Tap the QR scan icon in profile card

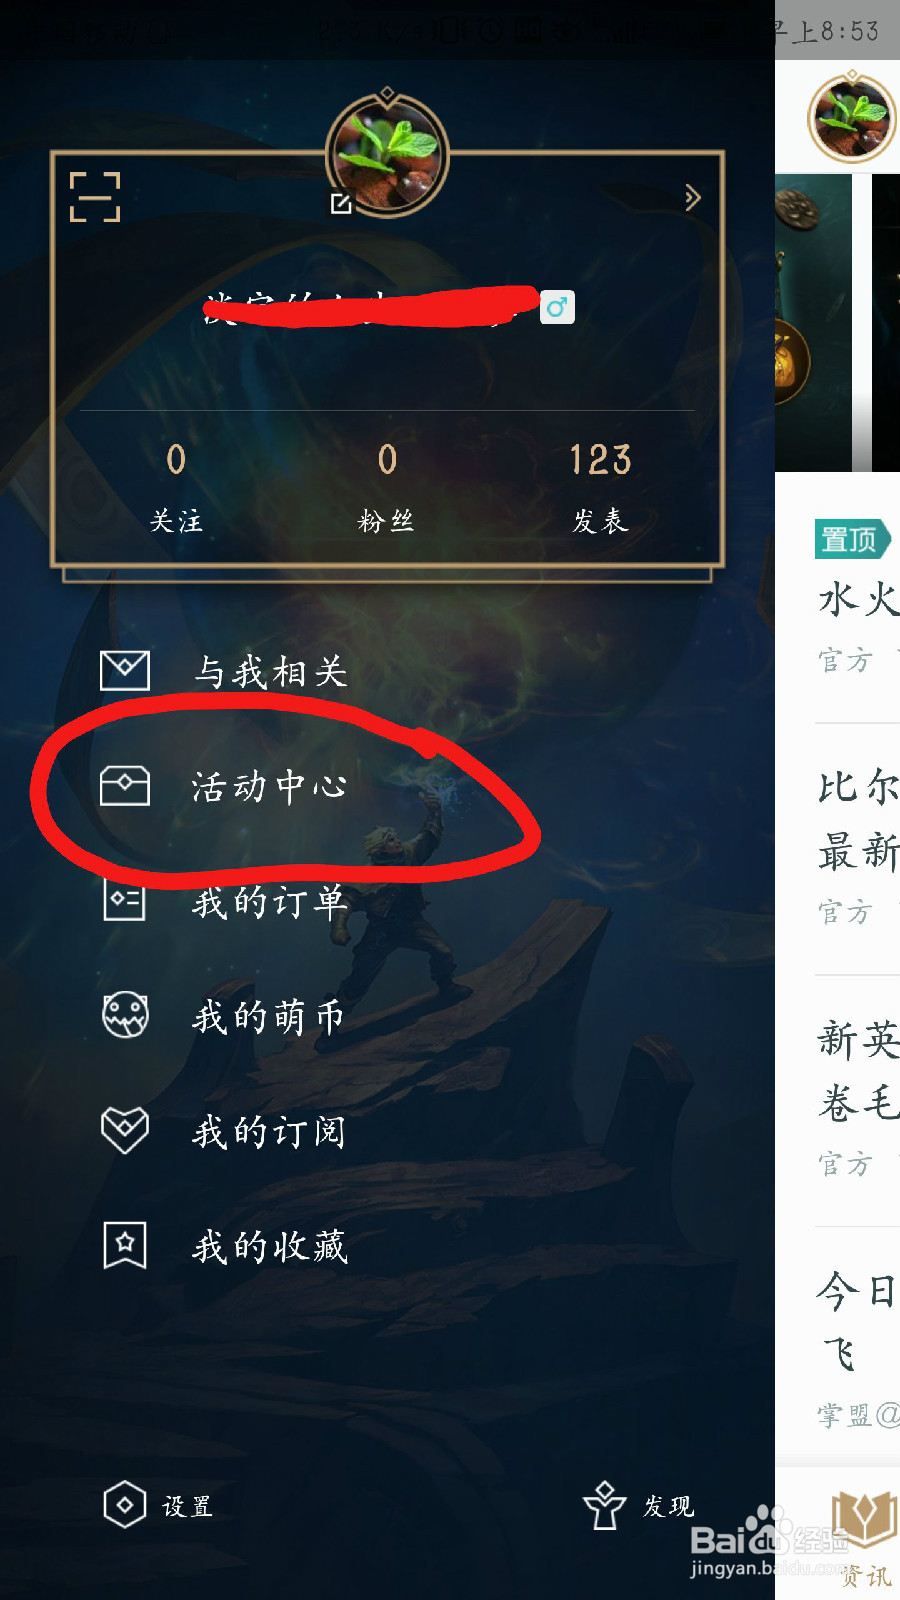[x=95, y=196]
